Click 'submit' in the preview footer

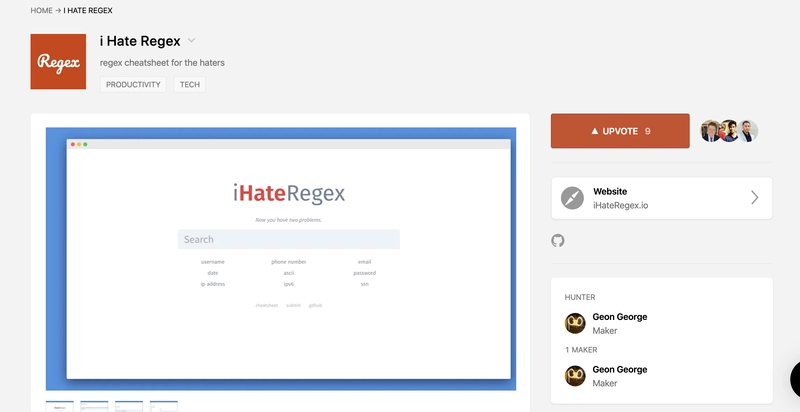pyautogui.click(x=293, y=305)
